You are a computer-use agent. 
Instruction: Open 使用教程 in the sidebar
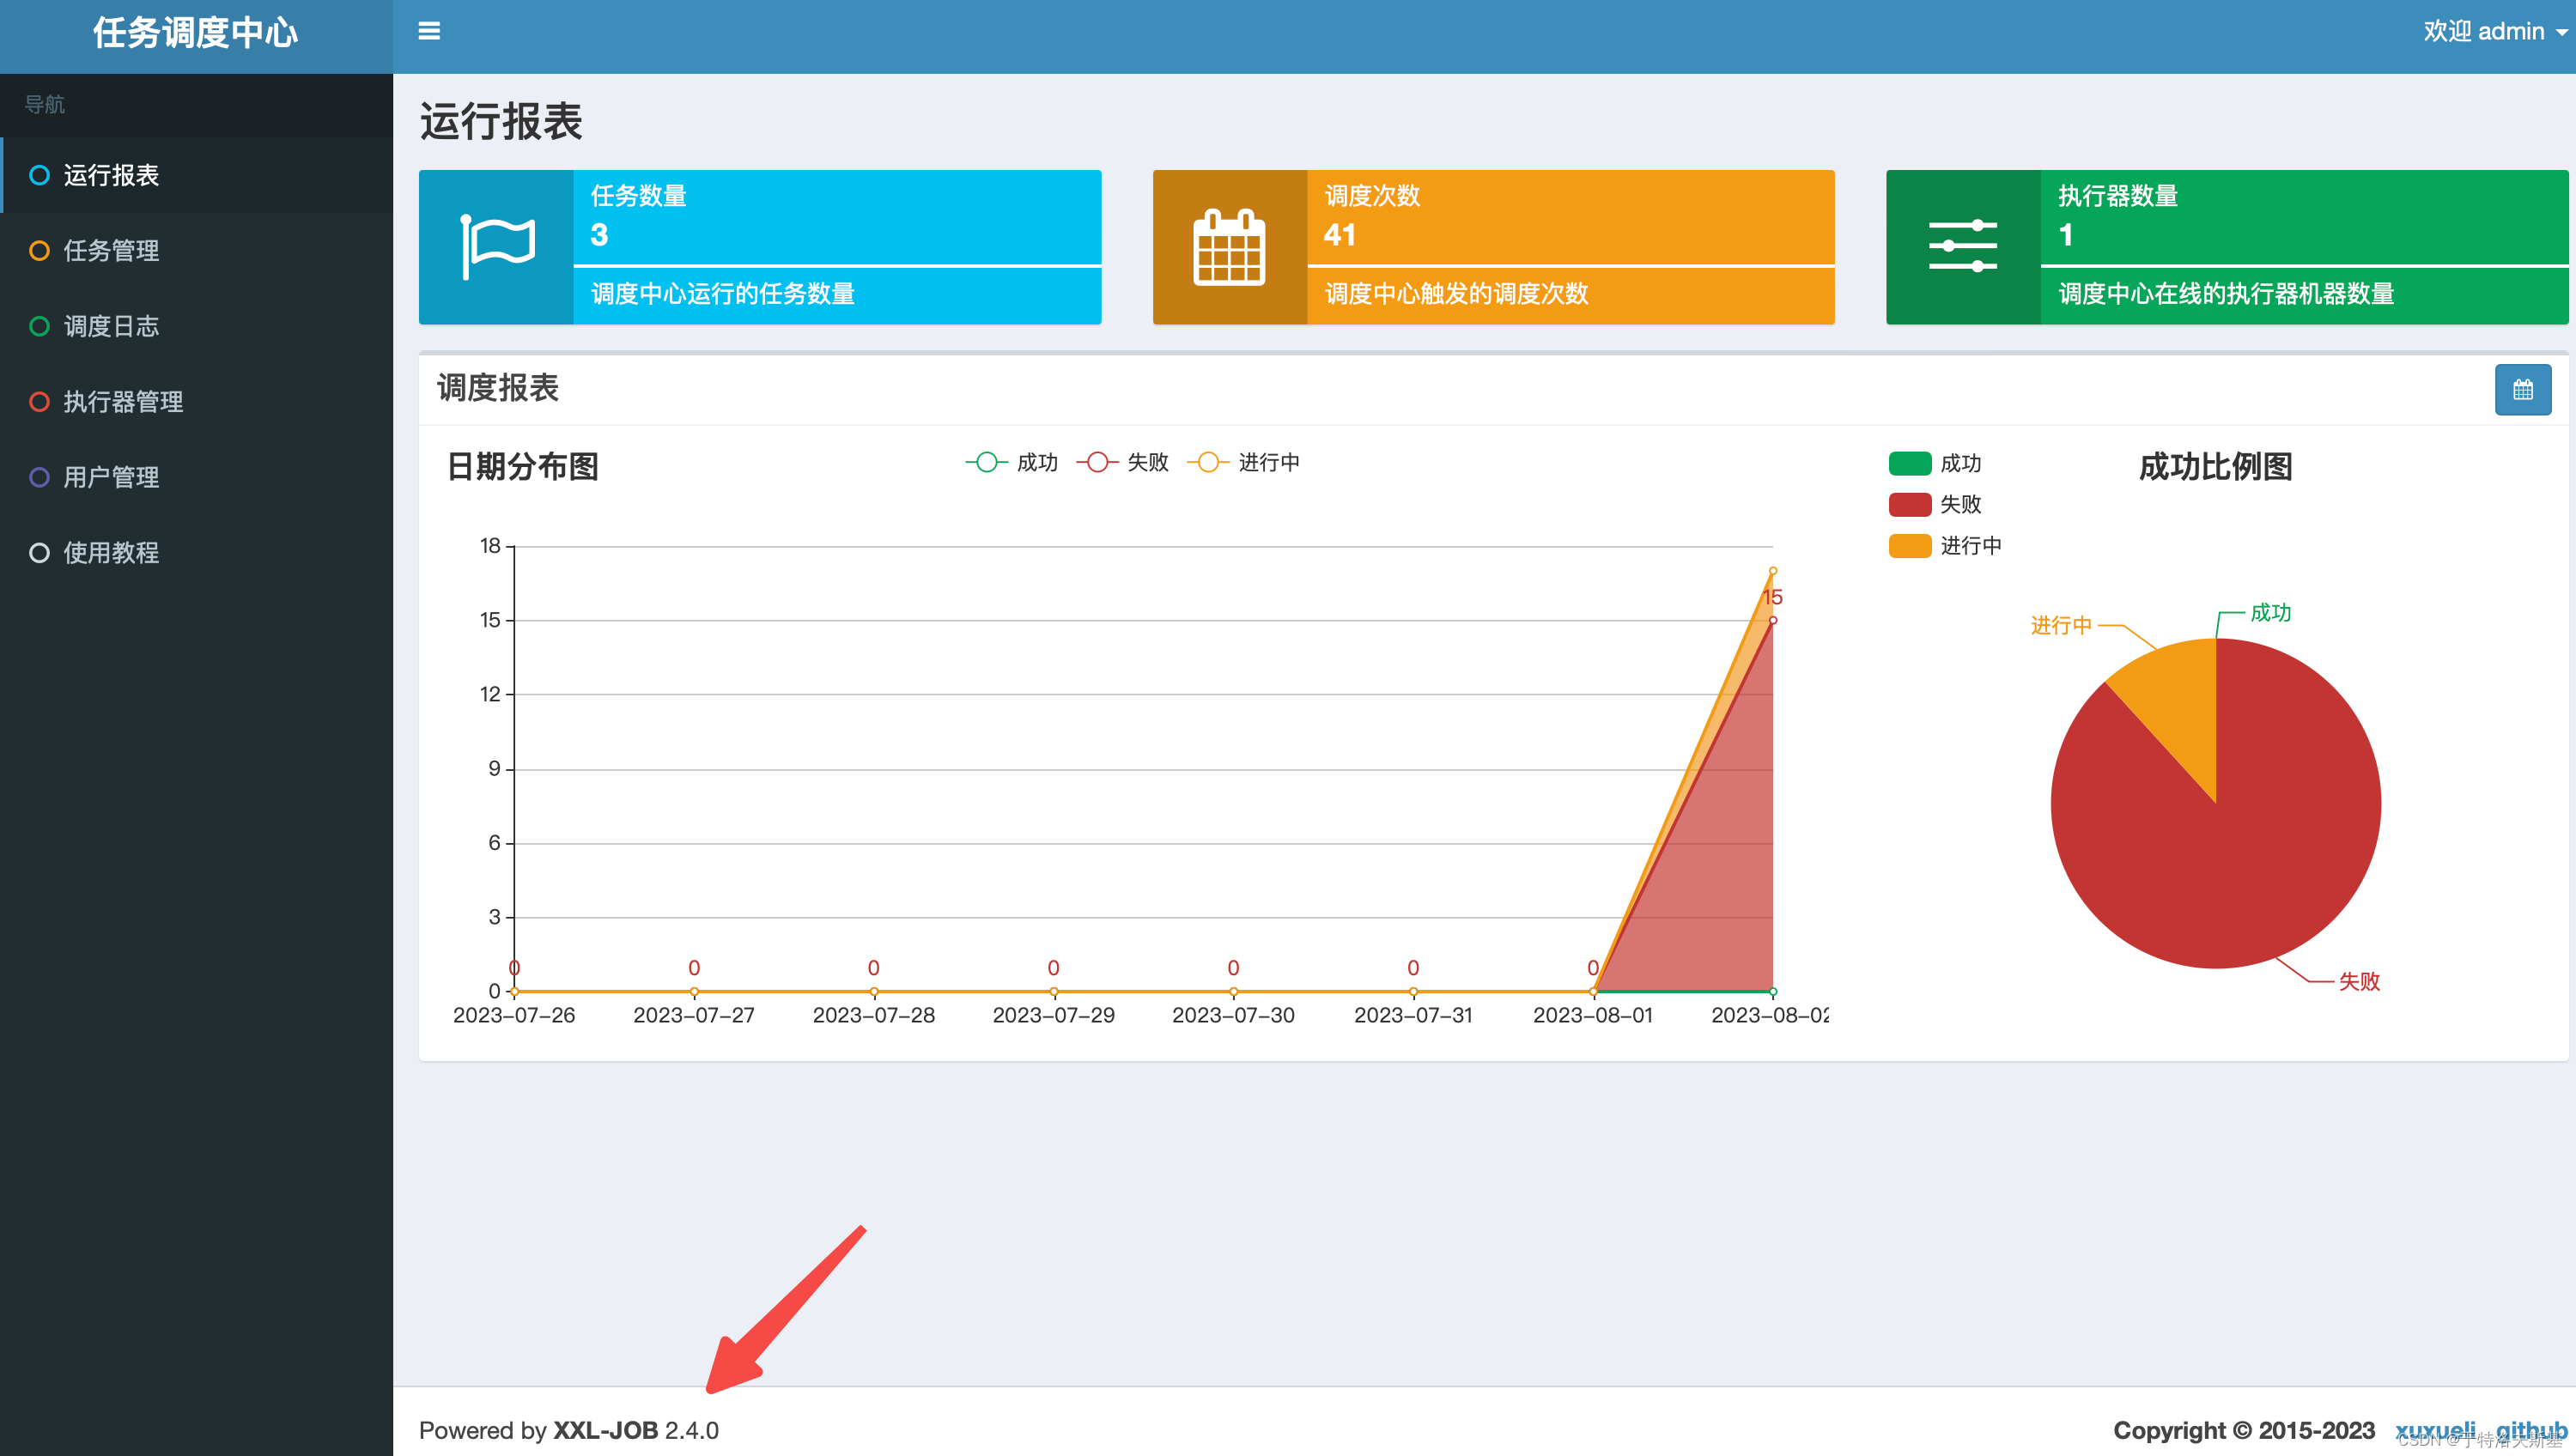click(111, 553)
